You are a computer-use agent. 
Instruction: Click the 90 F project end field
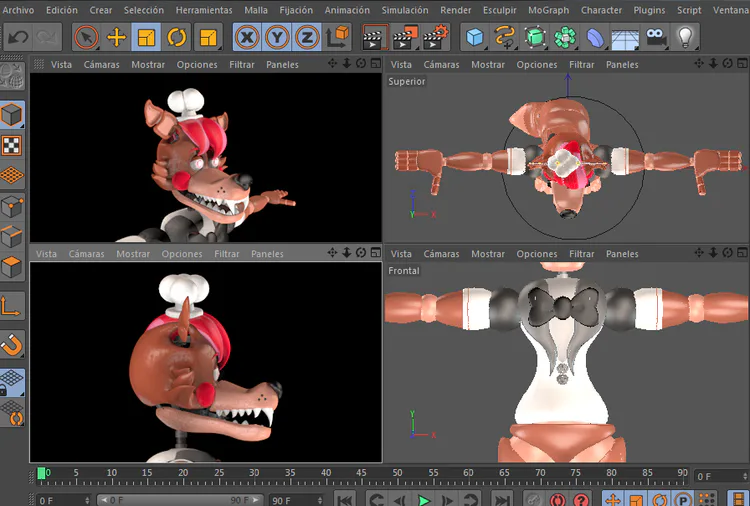(295, 500)
